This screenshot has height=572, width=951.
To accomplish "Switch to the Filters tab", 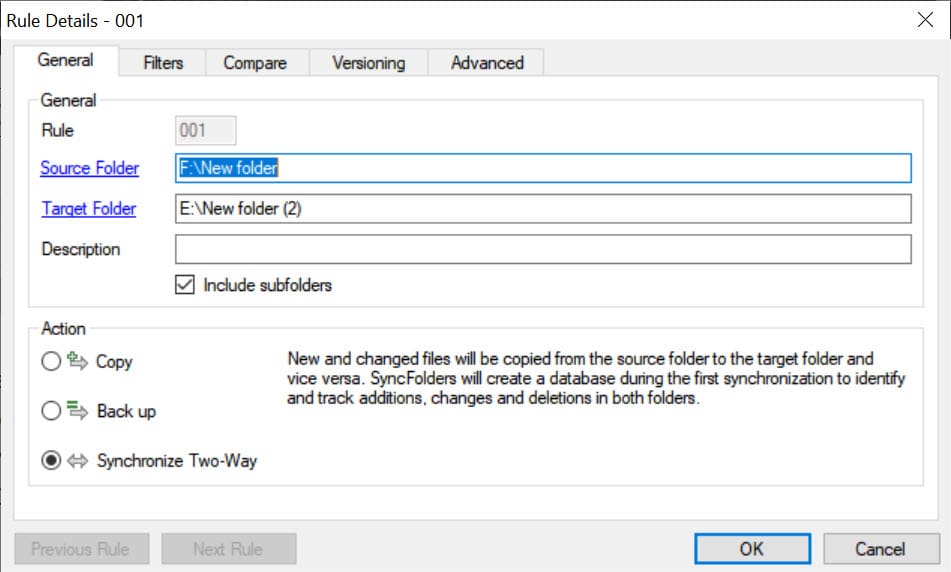I will pos(163,63).
